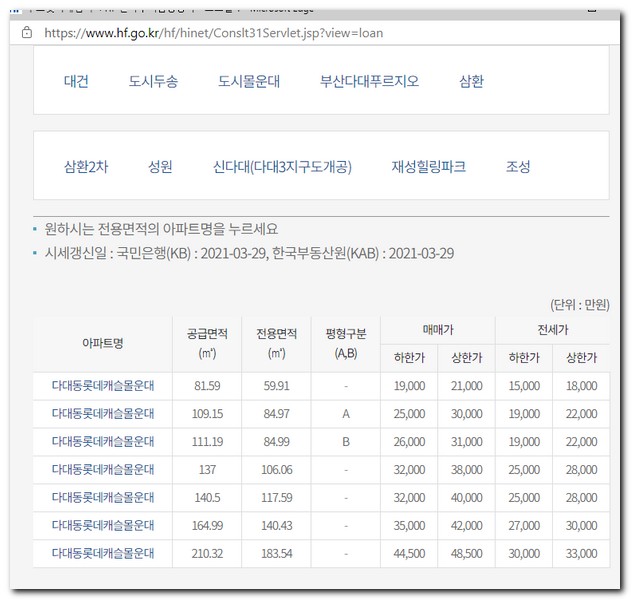
Task: Choose 도시몰운대 from the complex list
Action: click(249, 81)
